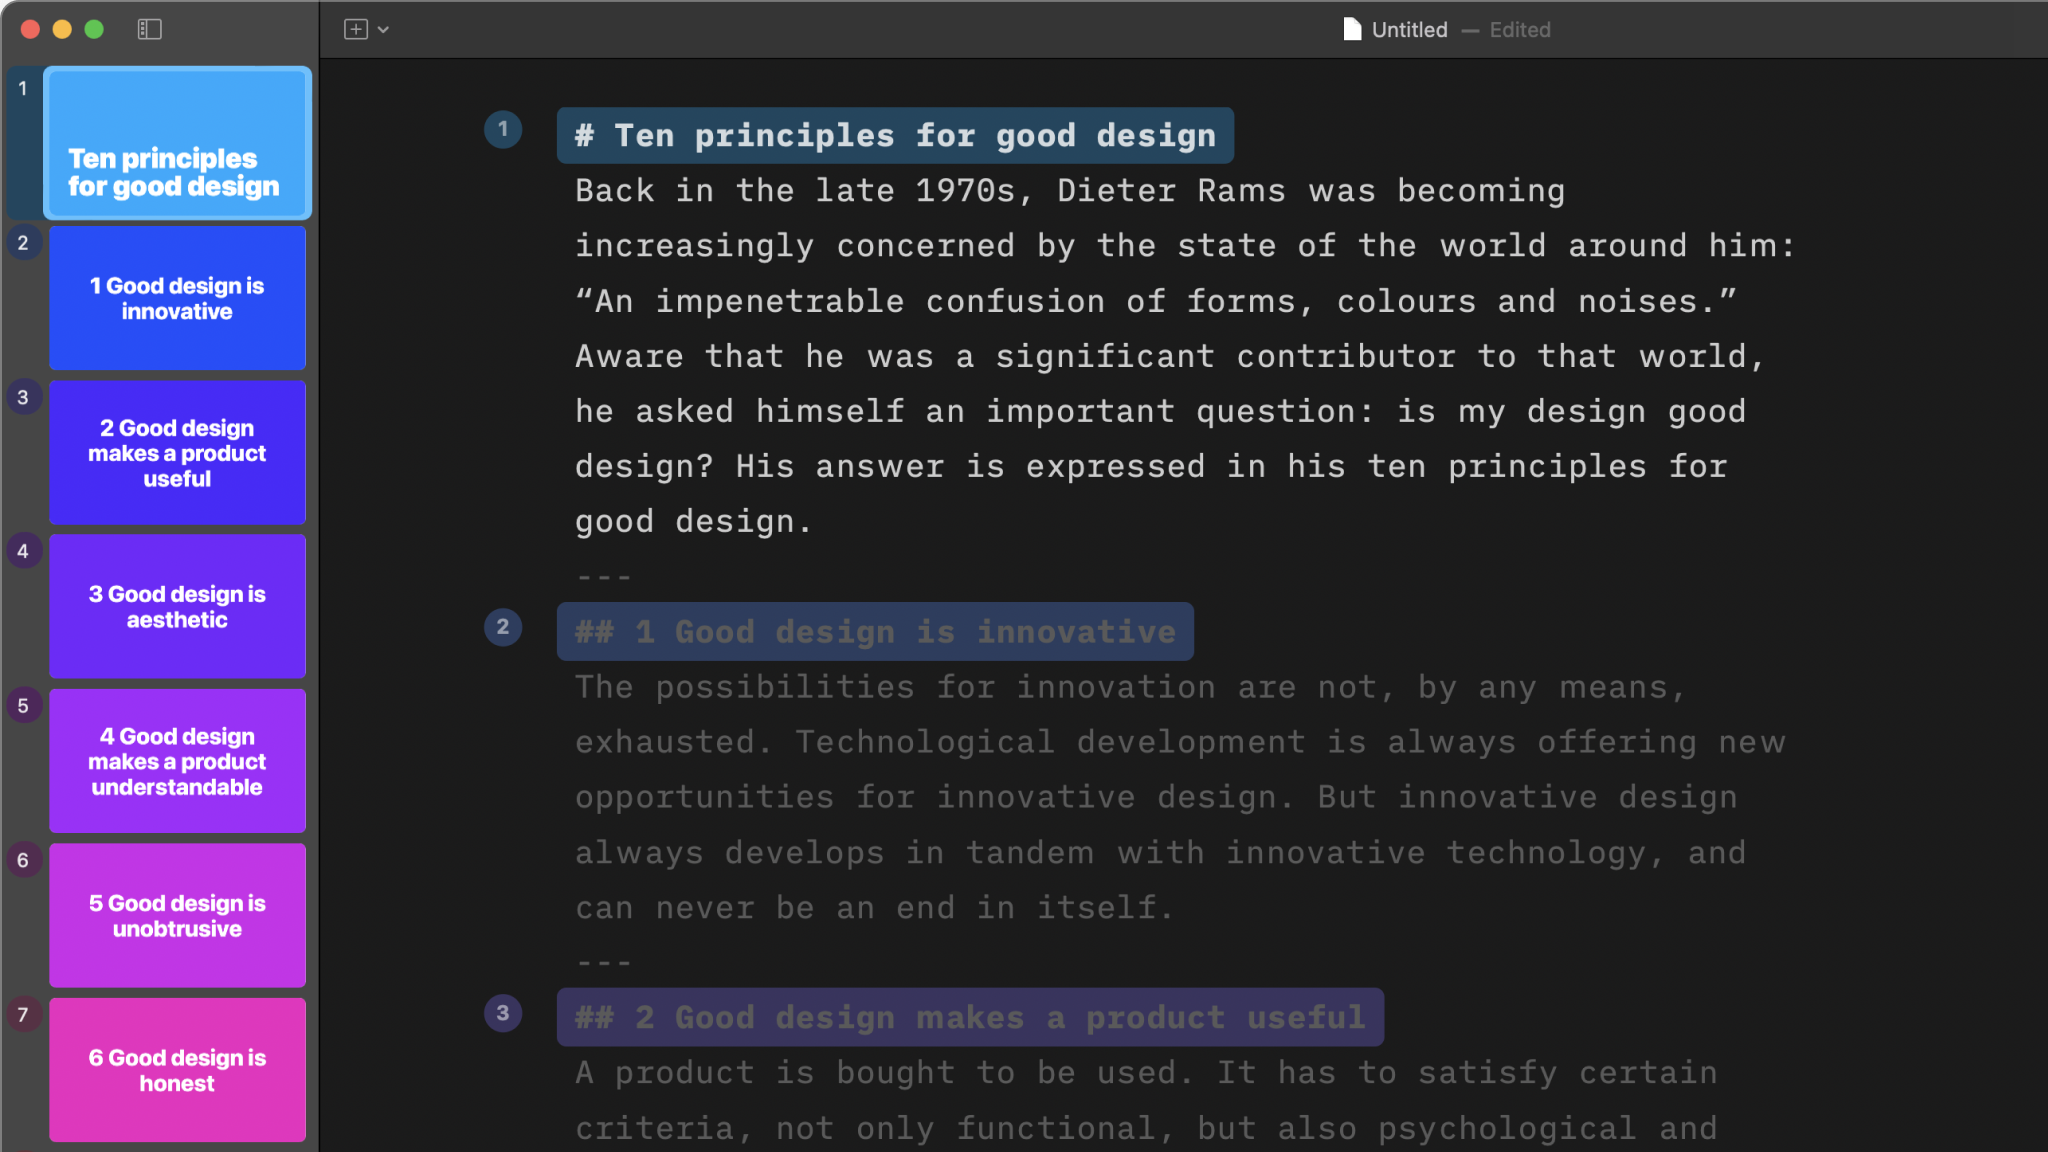2048x1152 pixels.
Task: Open the '5 Good design is unobtrusive' slide
Action: (177, 915)
